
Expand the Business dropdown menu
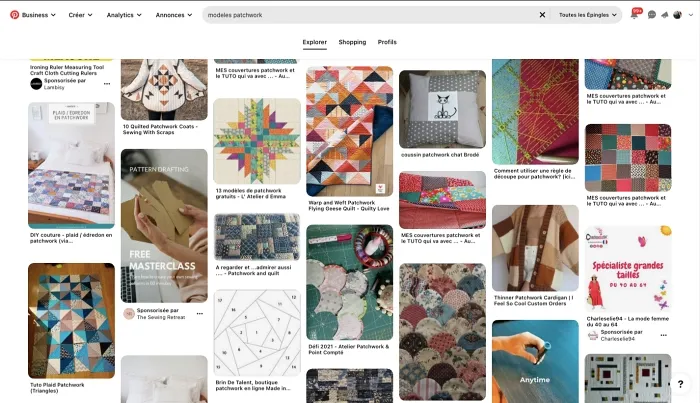click(x=38, y=15)
